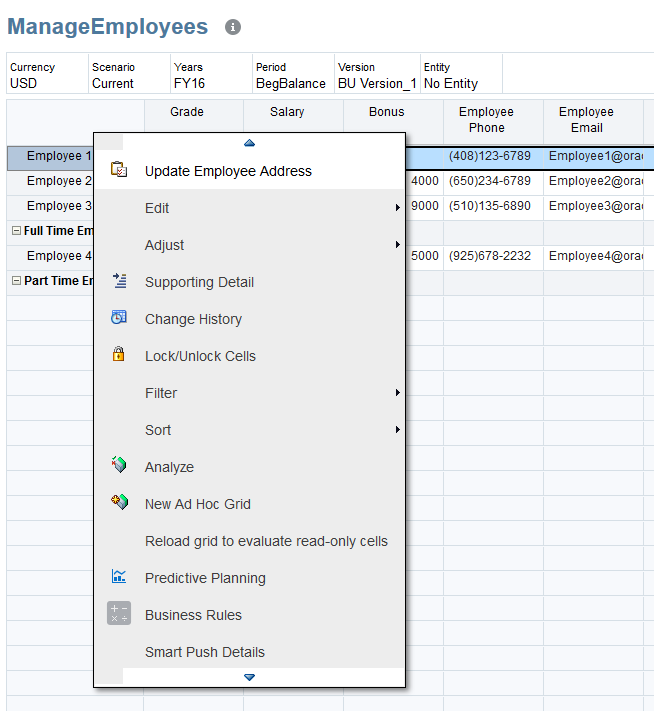This screenshot has height=711, width=654.
Task: Select the Employee 1 row header
Action: tap(50, 158)
